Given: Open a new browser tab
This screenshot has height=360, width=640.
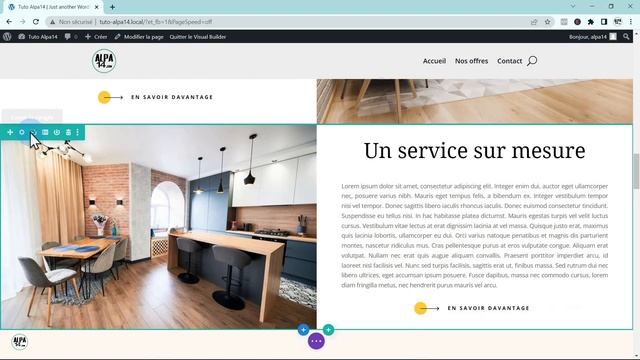Looking at the screenshot, I should [x=112, y=7].
